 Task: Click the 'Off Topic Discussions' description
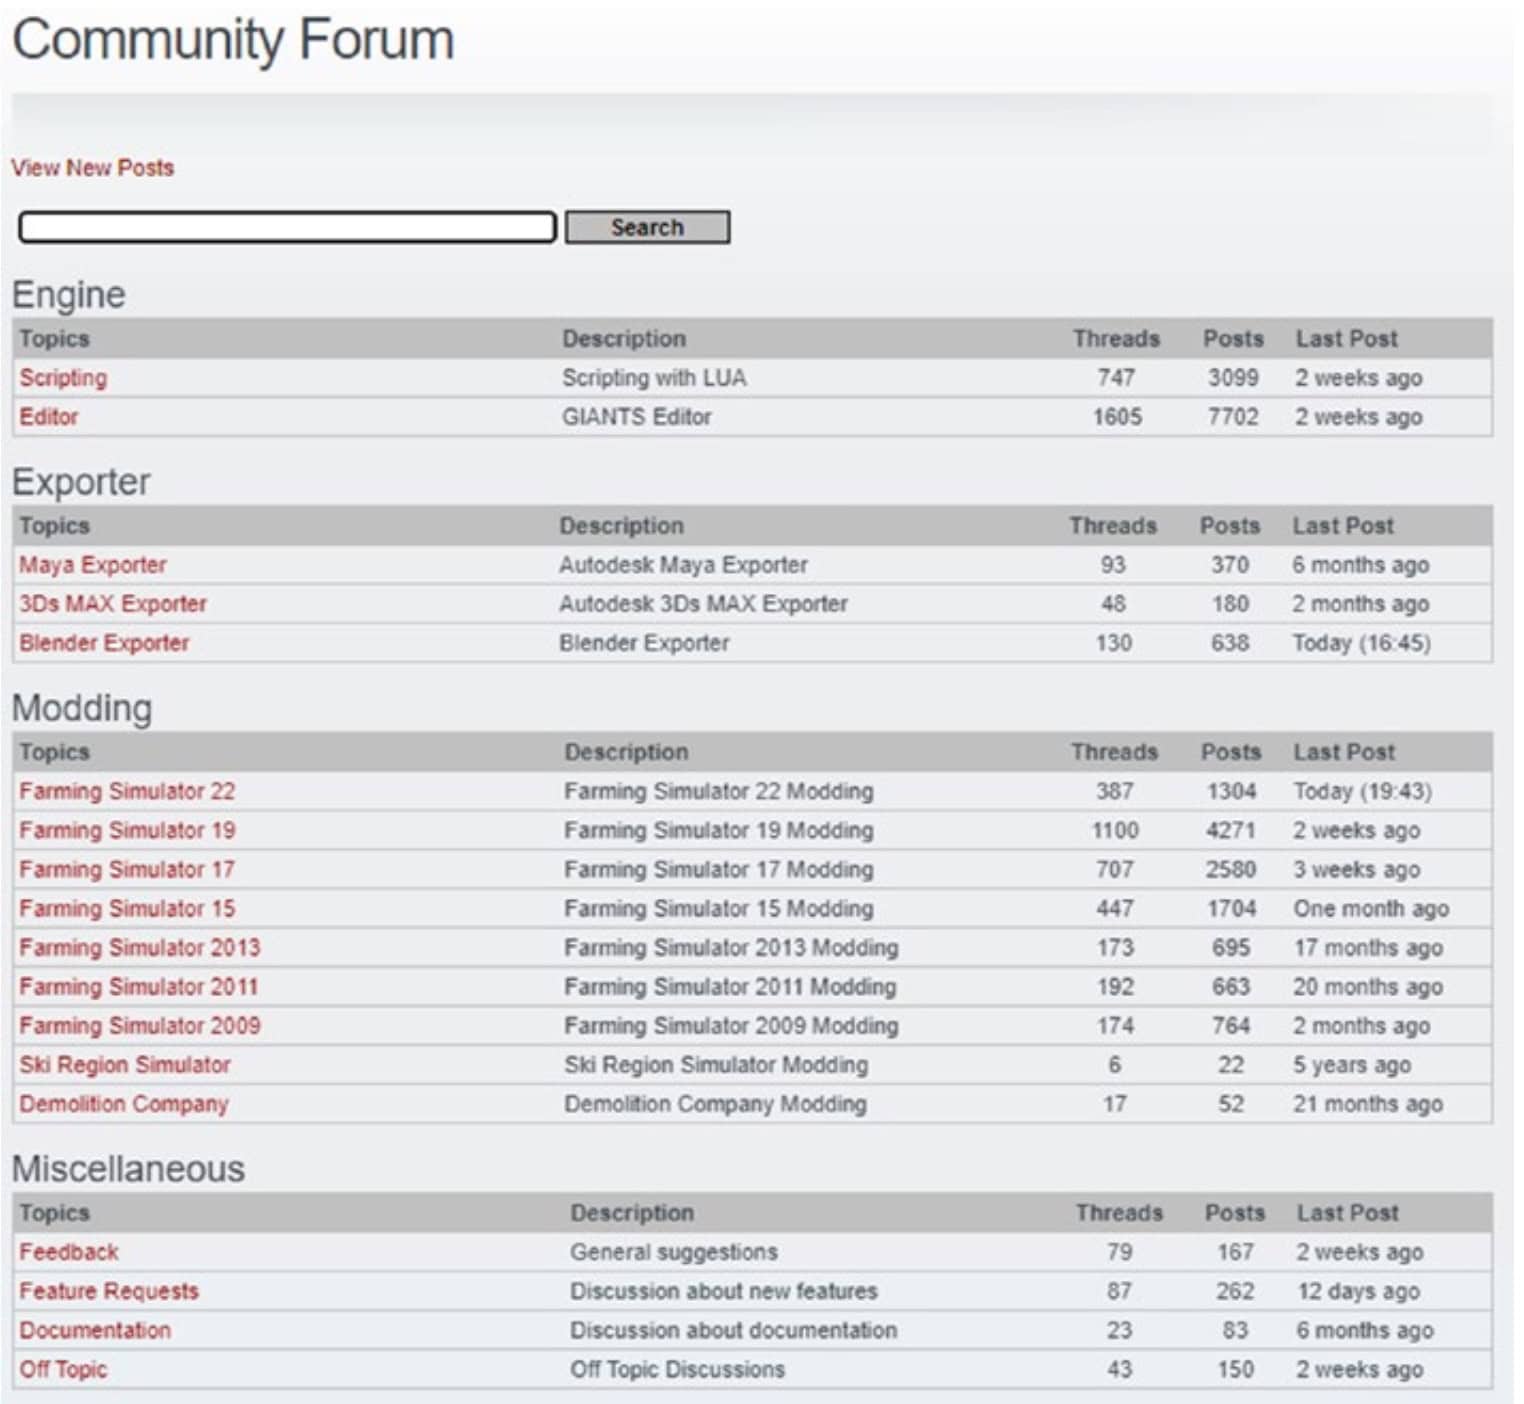[677, 1369]
